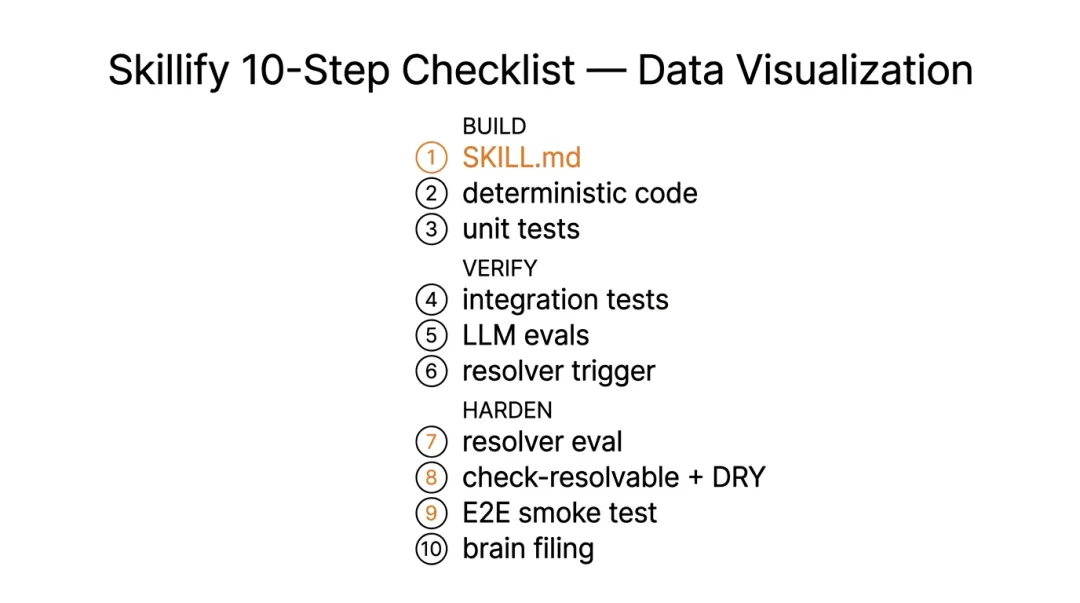Click the circled number 2 icon
Screen dimensions: 1080x603
click(431, 193)
